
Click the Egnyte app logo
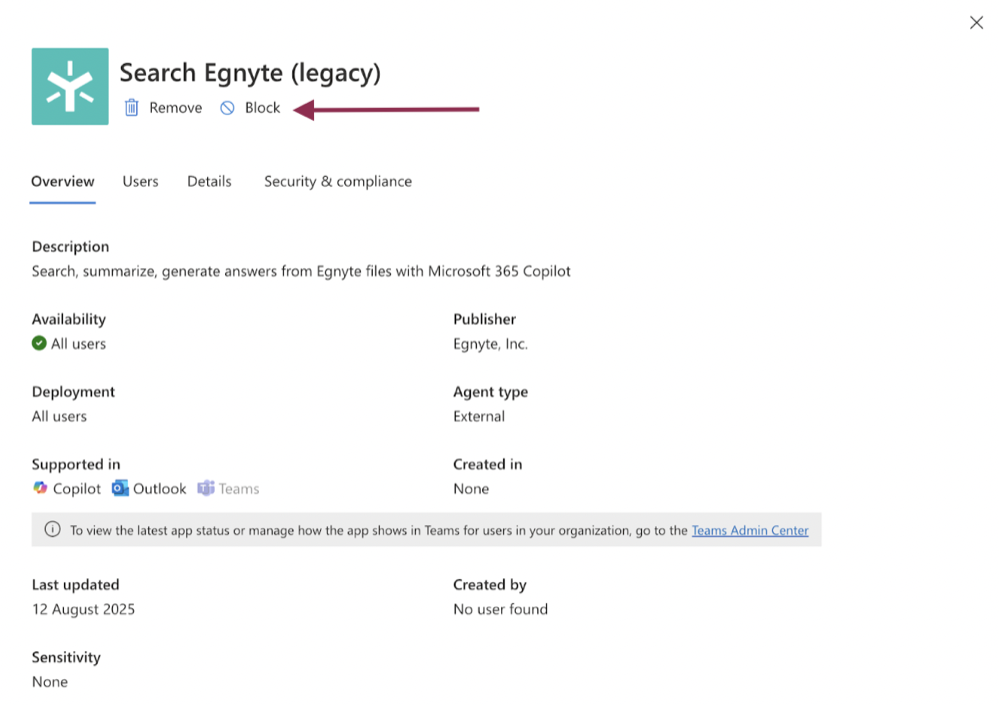[x=70, y=85]
